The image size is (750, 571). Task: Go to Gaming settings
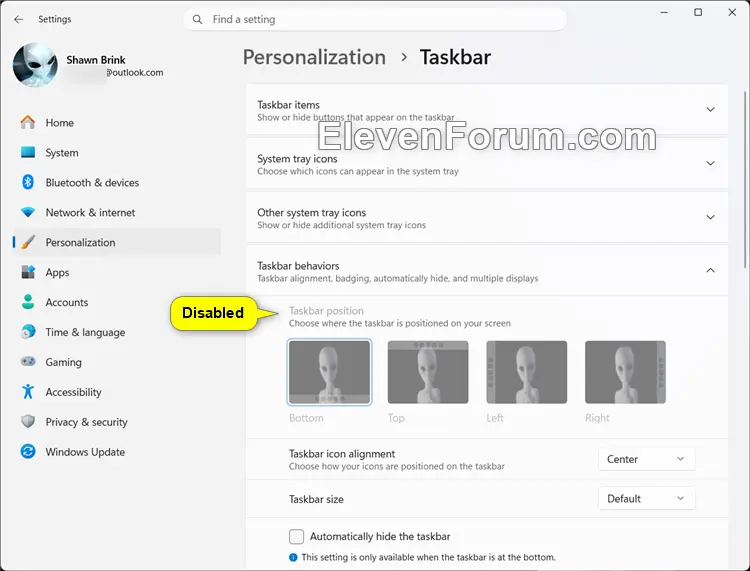click(117, 362)
